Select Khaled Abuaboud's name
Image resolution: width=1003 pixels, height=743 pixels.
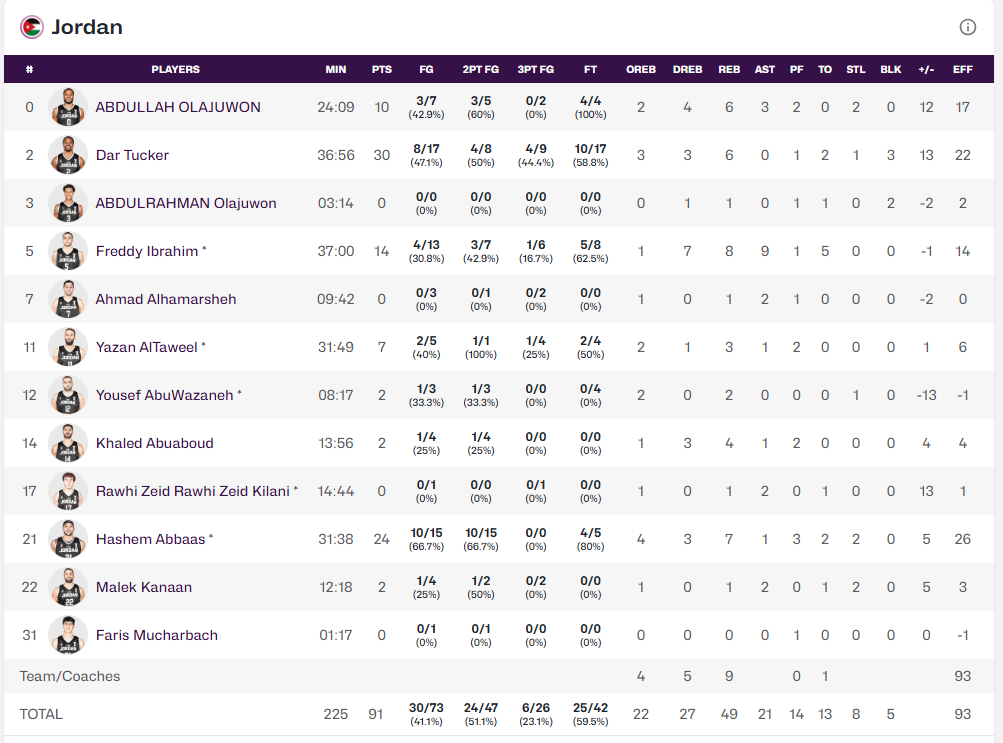pyautogui.click(x=154, y=443)
